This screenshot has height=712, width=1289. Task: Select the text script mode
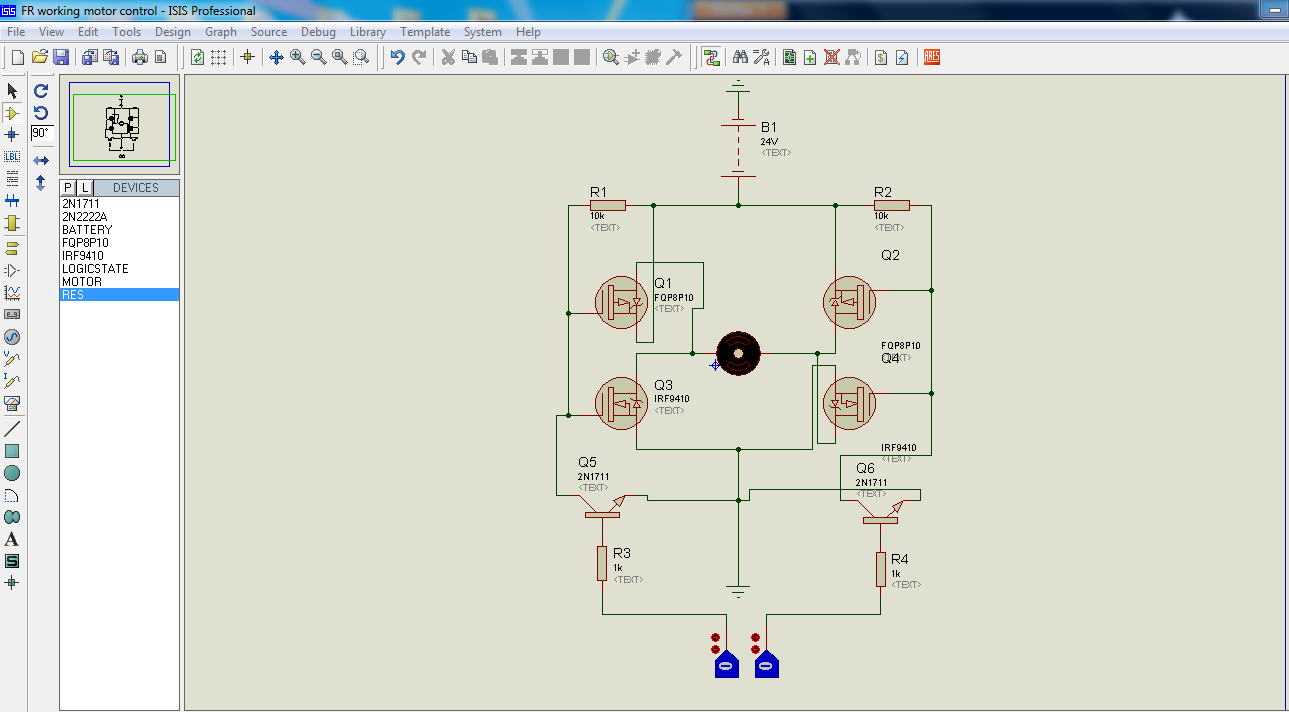(x=12, y=178)
